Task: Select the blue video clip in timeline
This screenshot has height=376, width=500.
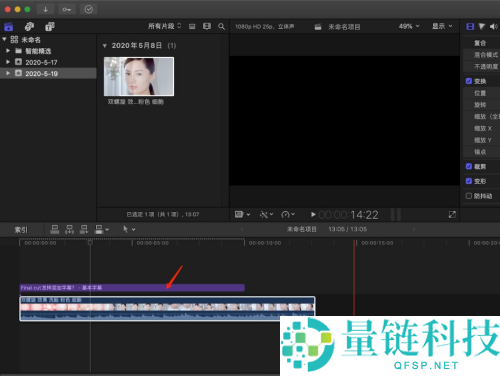Action: 167,309
